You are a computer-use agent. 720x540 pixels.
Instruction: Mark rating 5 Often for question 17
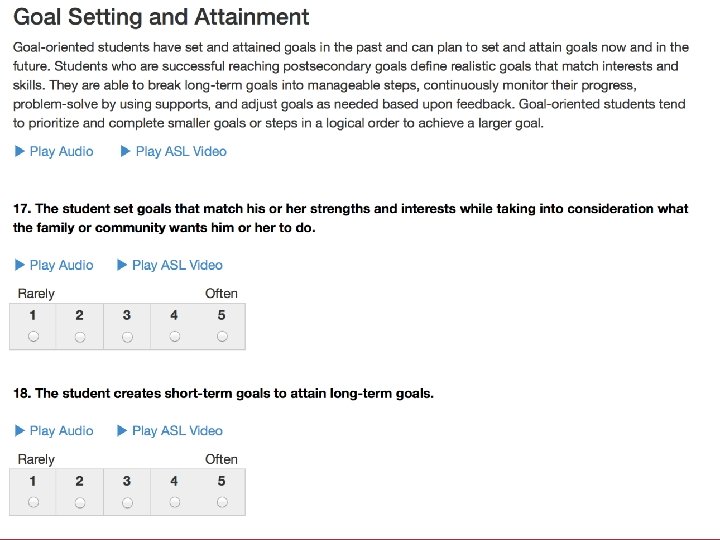(222, 337)
